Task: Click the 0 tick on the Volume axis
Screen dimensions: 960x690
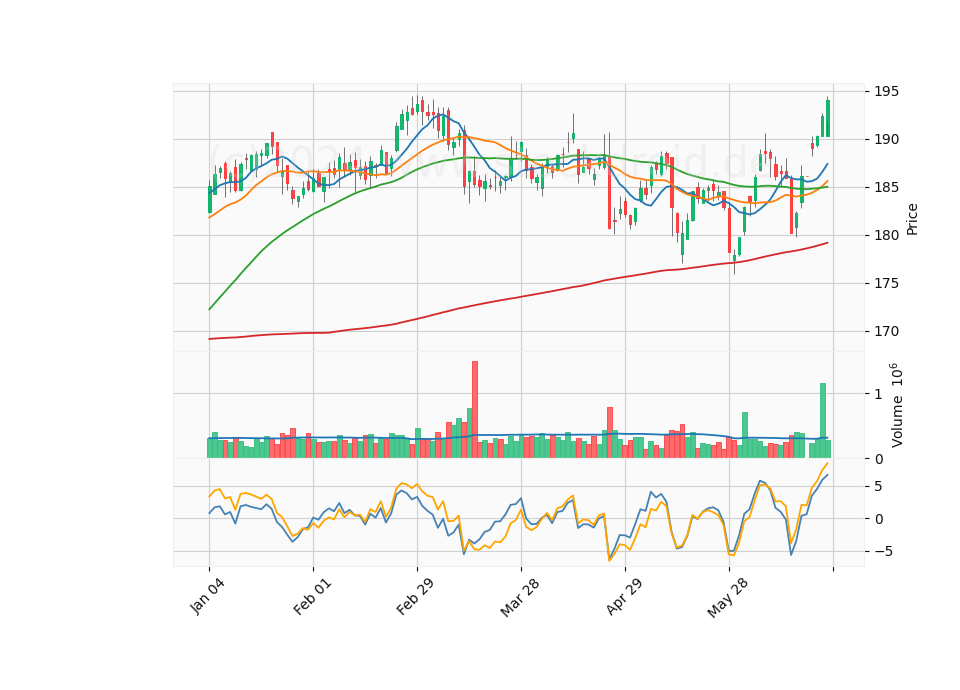Action: tap(879, 459)
